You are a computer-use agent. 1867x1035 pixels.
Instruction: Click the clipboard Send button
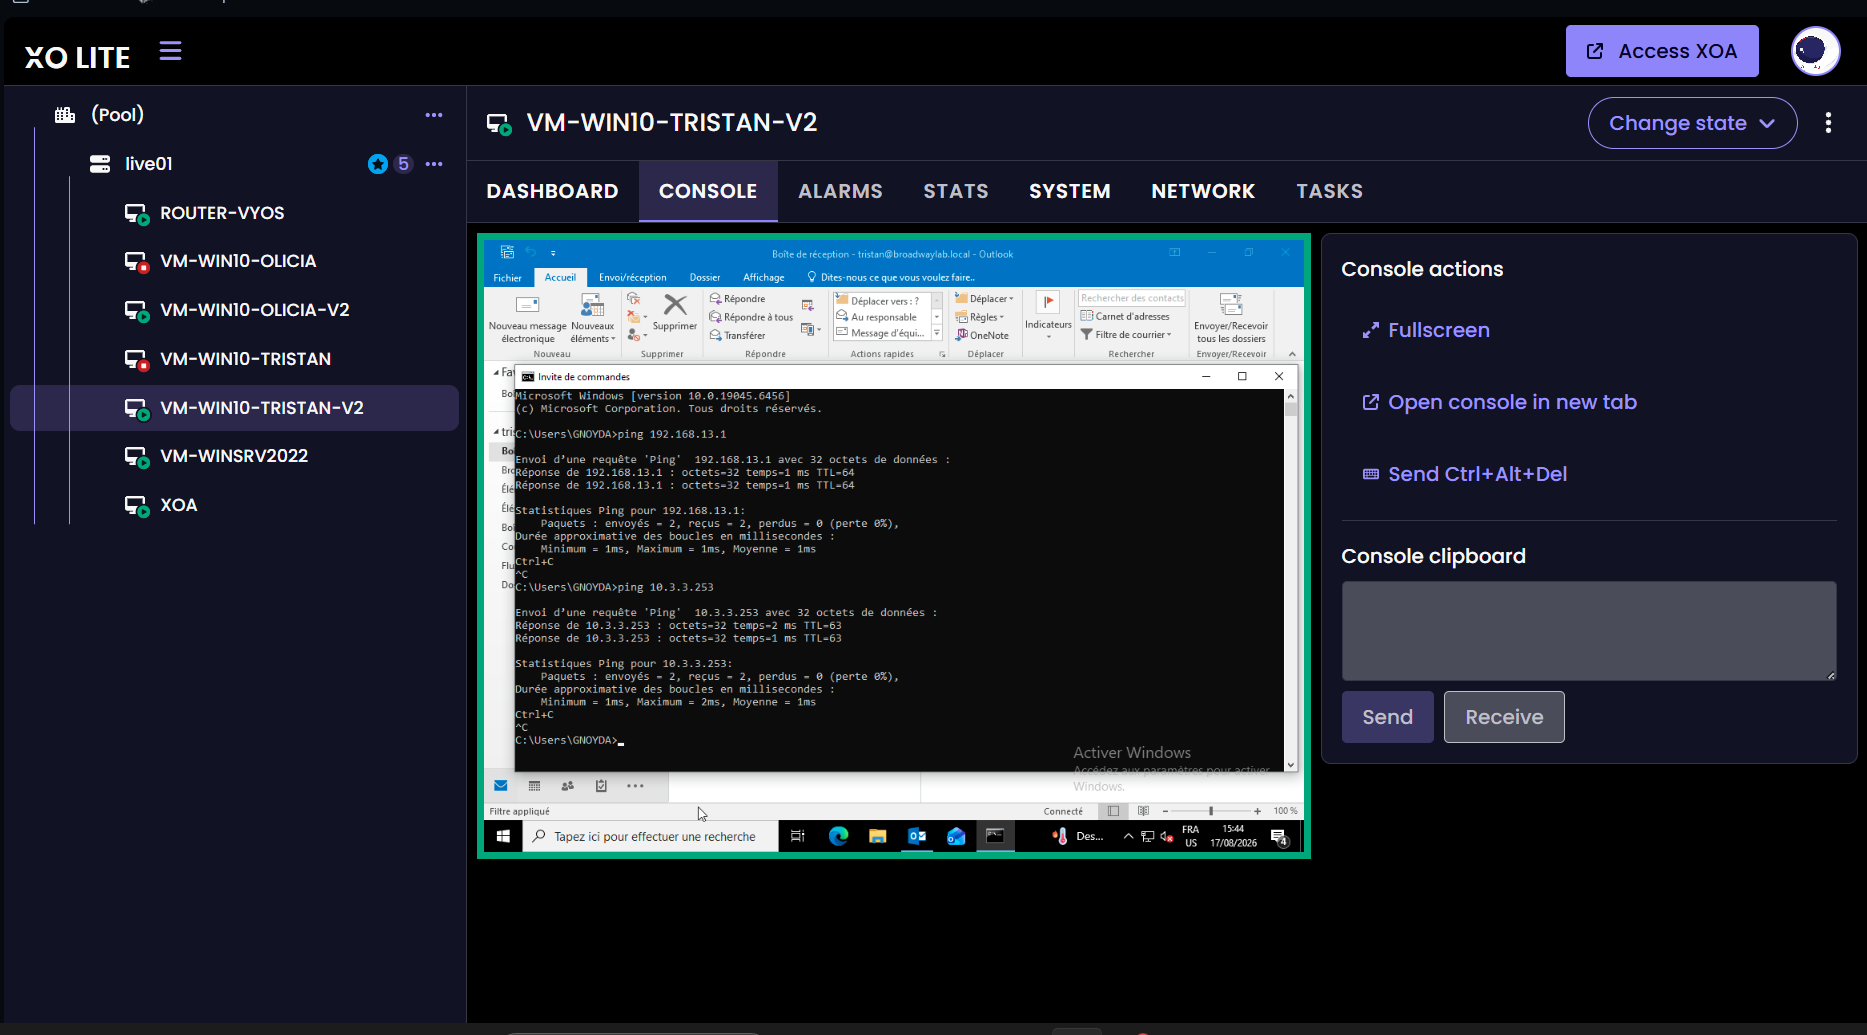tap(1387, 717)
